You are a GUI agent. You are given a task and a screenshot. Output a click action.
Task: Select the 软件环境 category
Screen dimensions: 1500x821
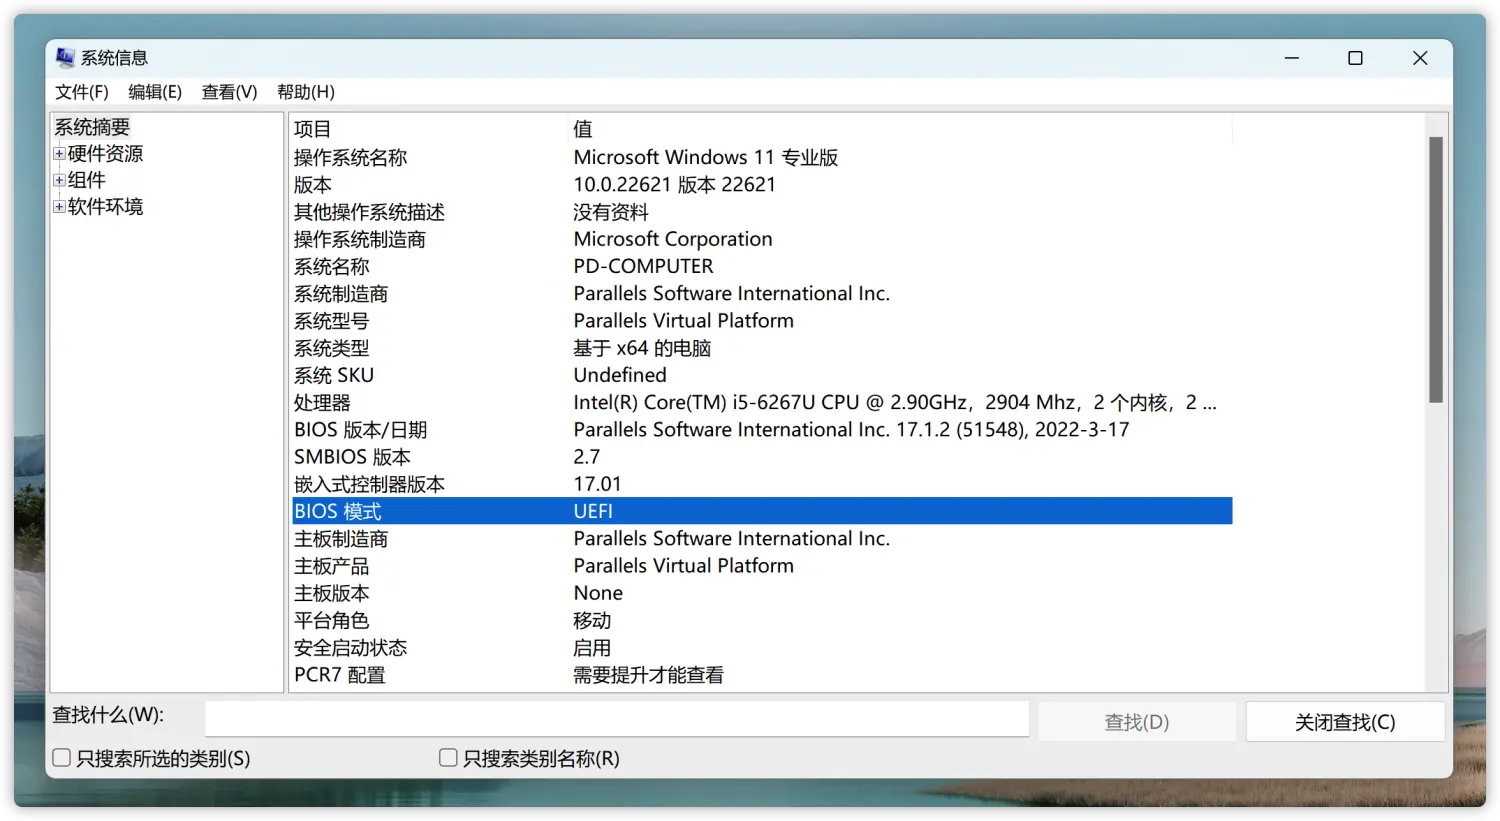click(x=105, y=207)
